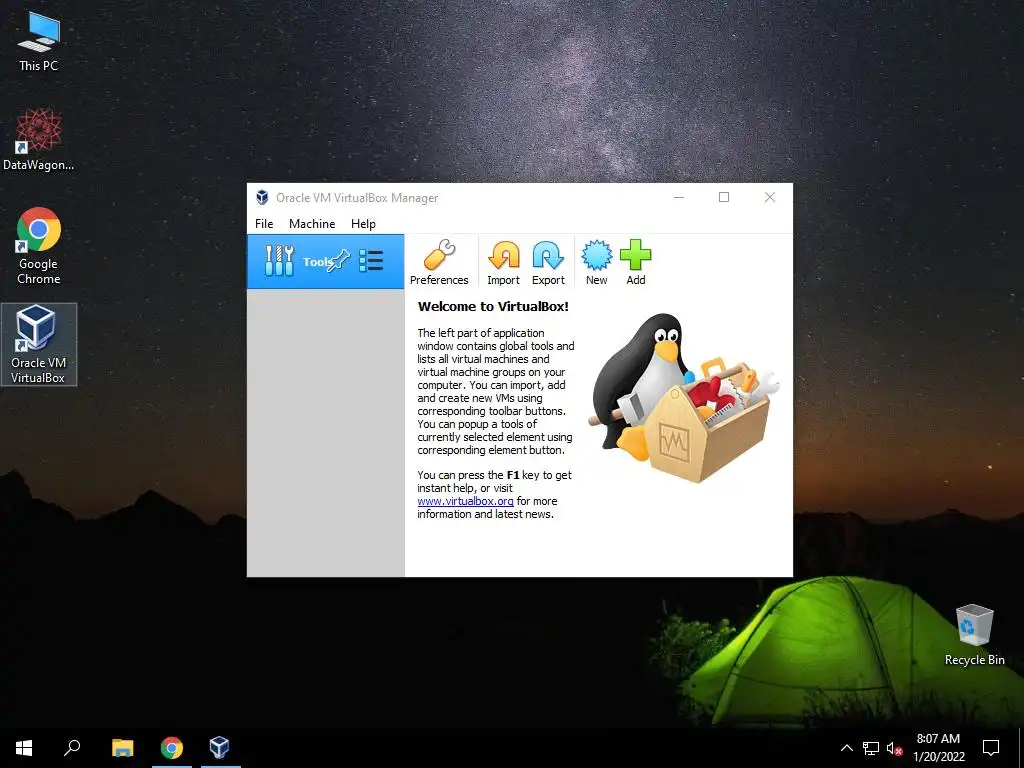Show hidden system tray icons
1024x768 pixels.
[x=846, y=748]
